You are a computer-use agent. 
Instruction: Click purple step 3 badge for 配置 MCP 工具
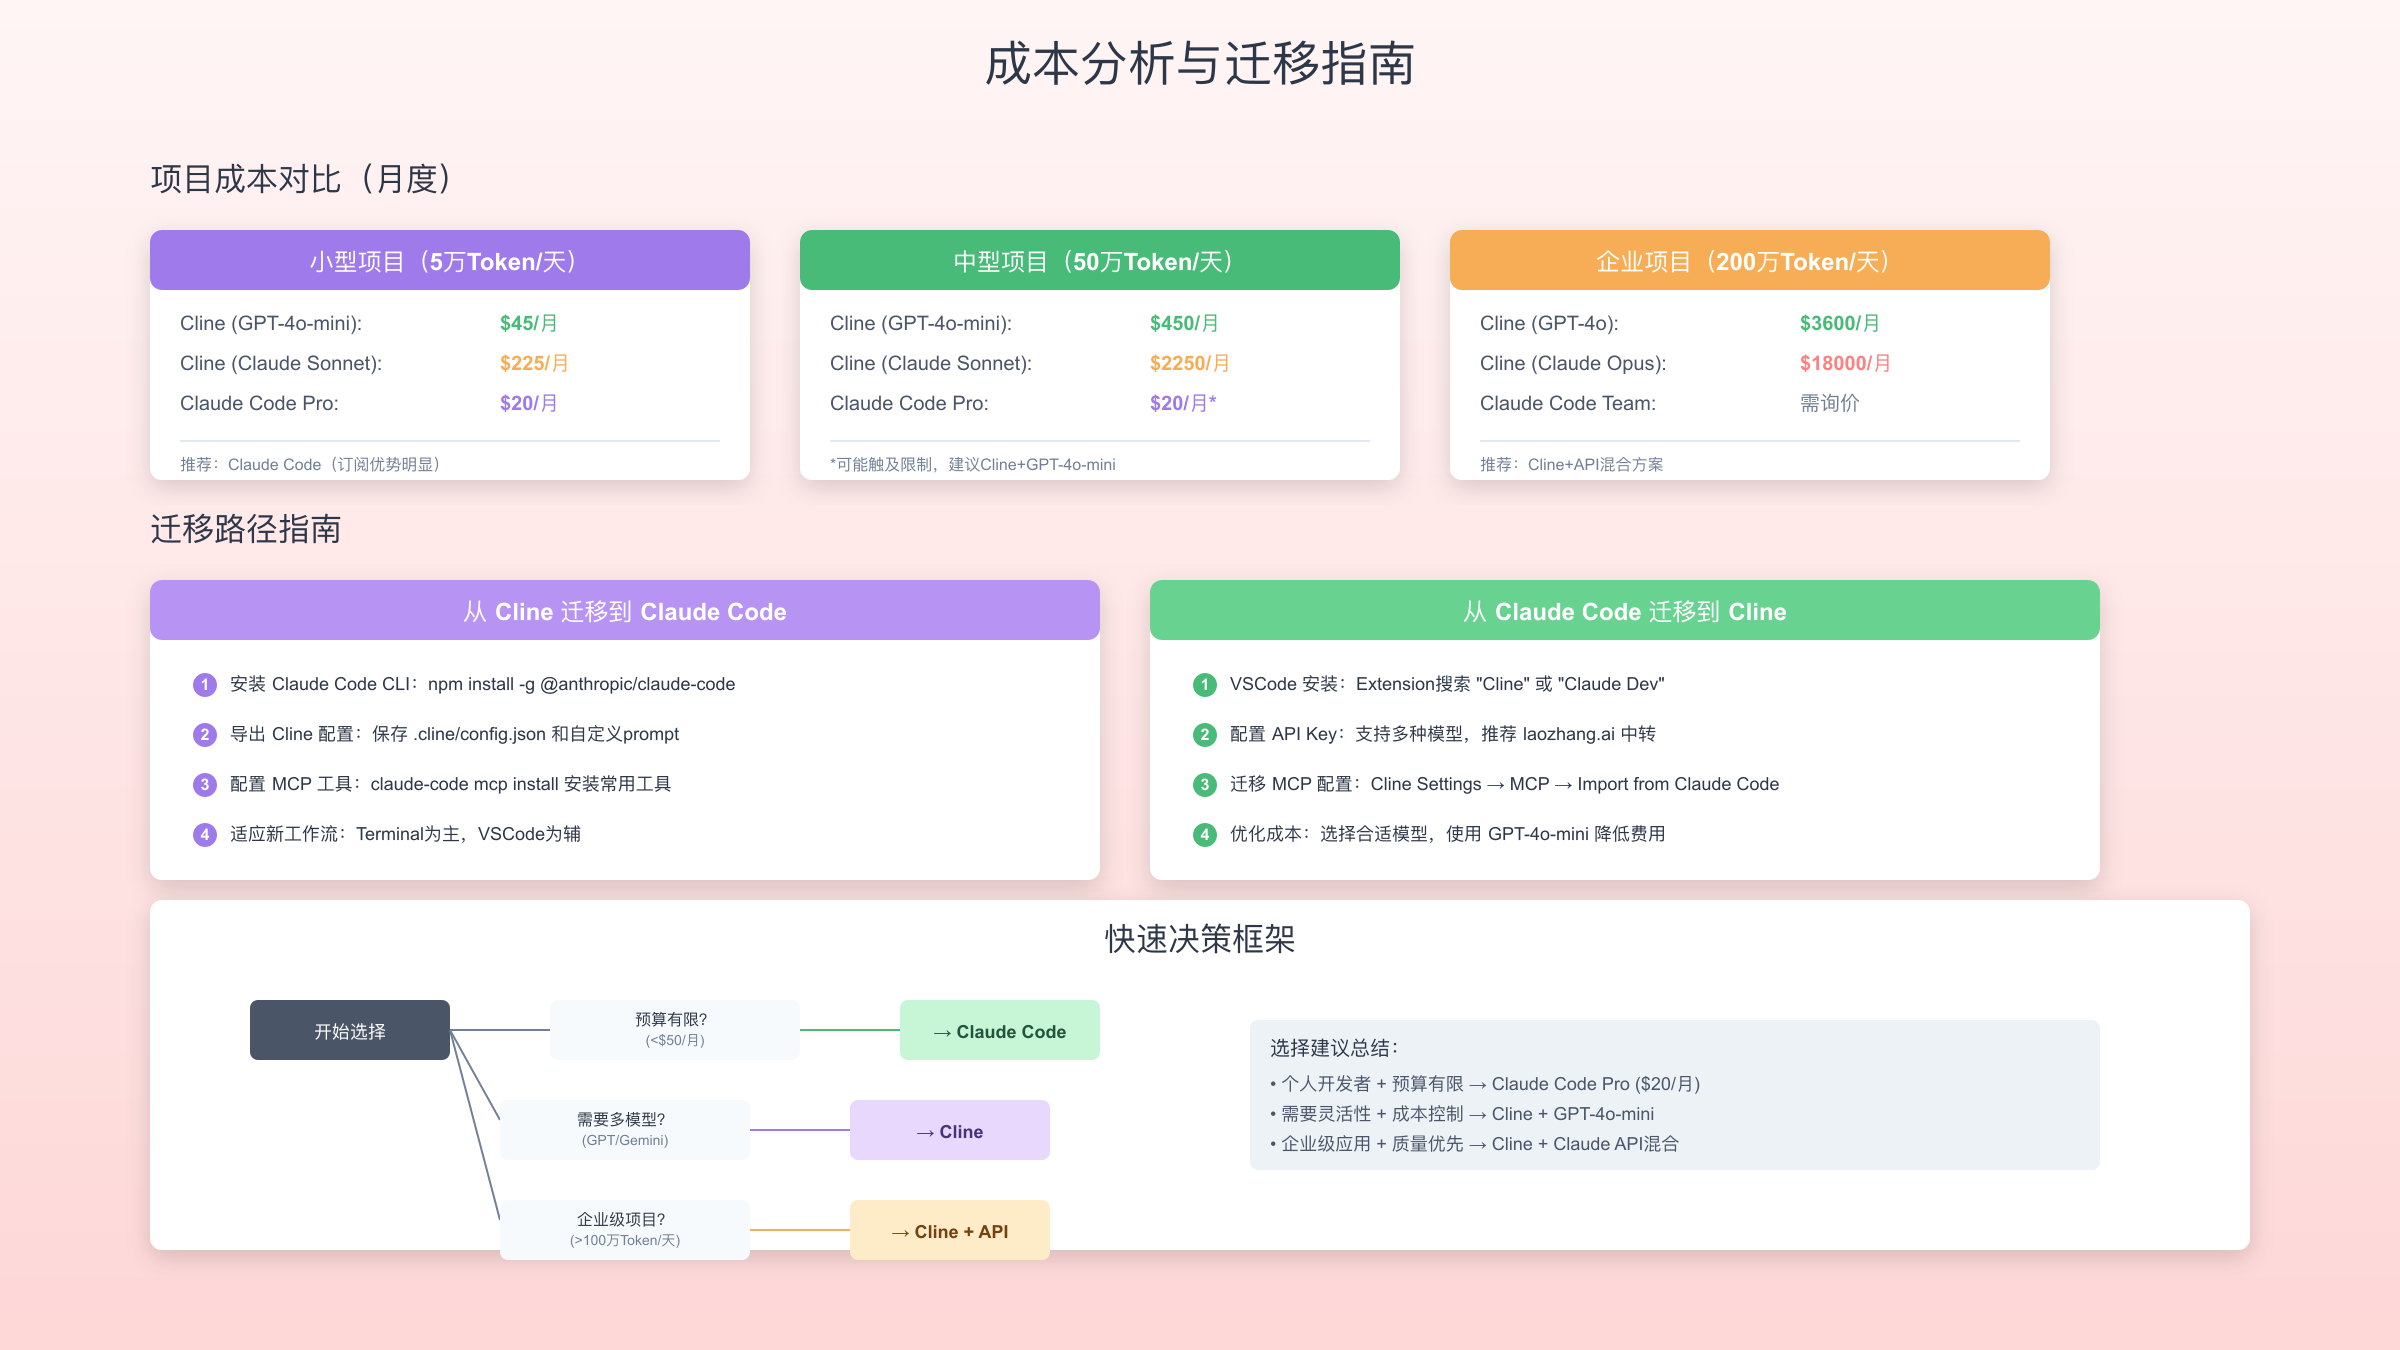click(205, 784)
